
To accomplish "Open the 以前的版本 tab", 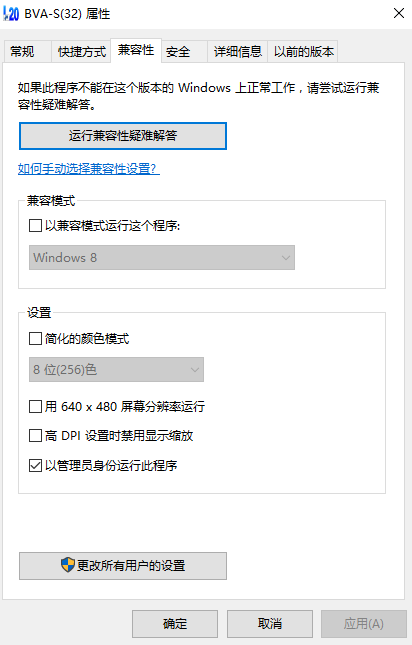I will tap(303, 52).
